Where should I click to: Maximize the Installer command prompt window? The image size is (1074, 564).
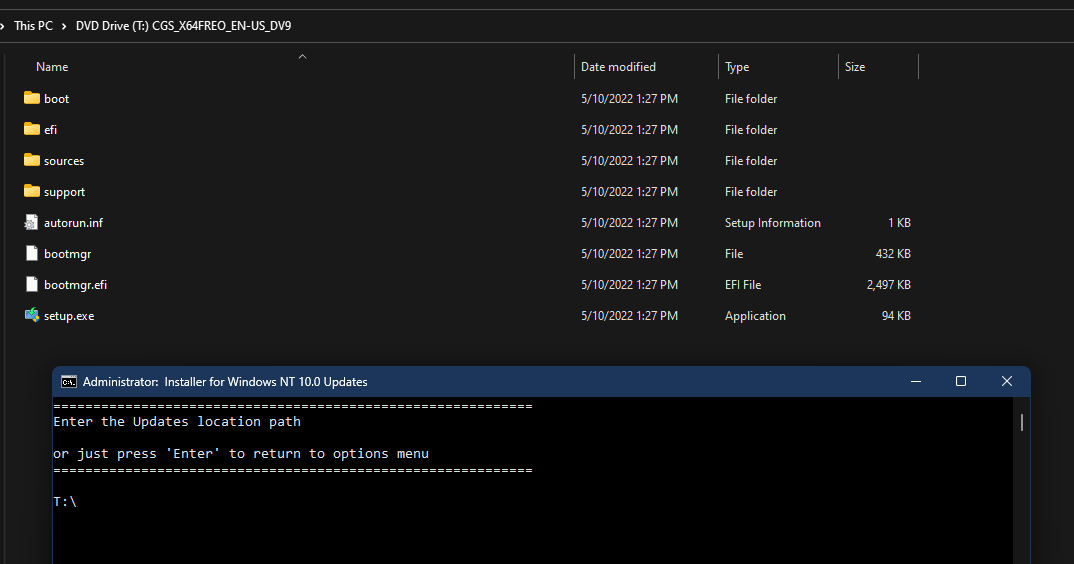click(x=961, y=381)
